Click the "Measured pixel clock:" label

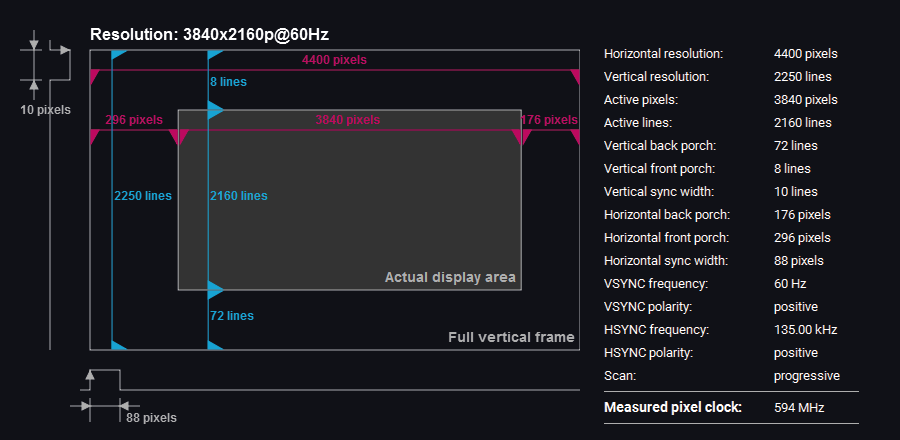pos(673,408)
